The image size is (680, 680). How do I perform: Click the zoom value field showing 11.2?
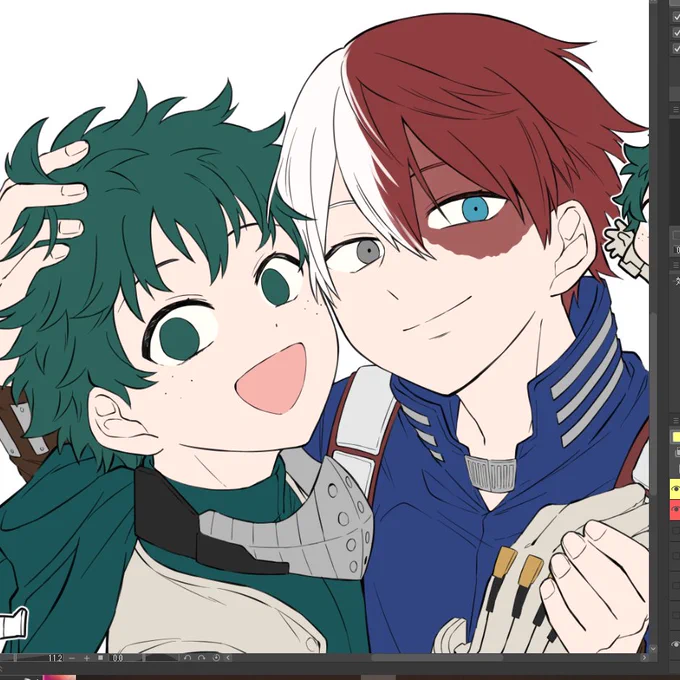tap(55, 658)
